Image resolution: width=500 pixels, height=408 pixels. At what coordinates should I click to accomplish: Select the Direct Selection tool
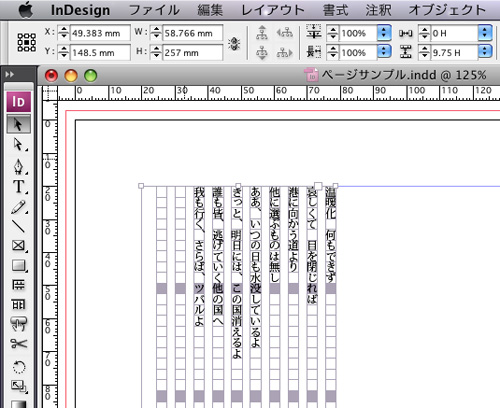(x=18, y=145)
